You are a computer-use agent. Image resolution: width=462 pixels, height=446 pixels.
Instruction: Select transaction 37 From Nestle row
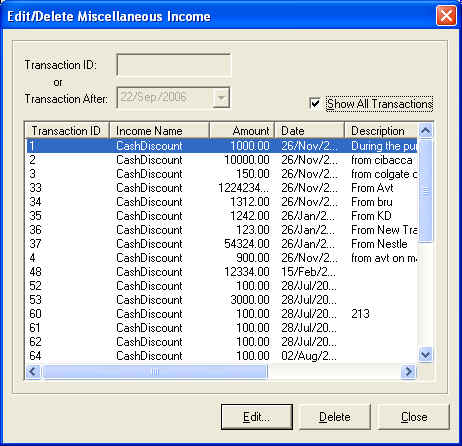click(222, 244)
